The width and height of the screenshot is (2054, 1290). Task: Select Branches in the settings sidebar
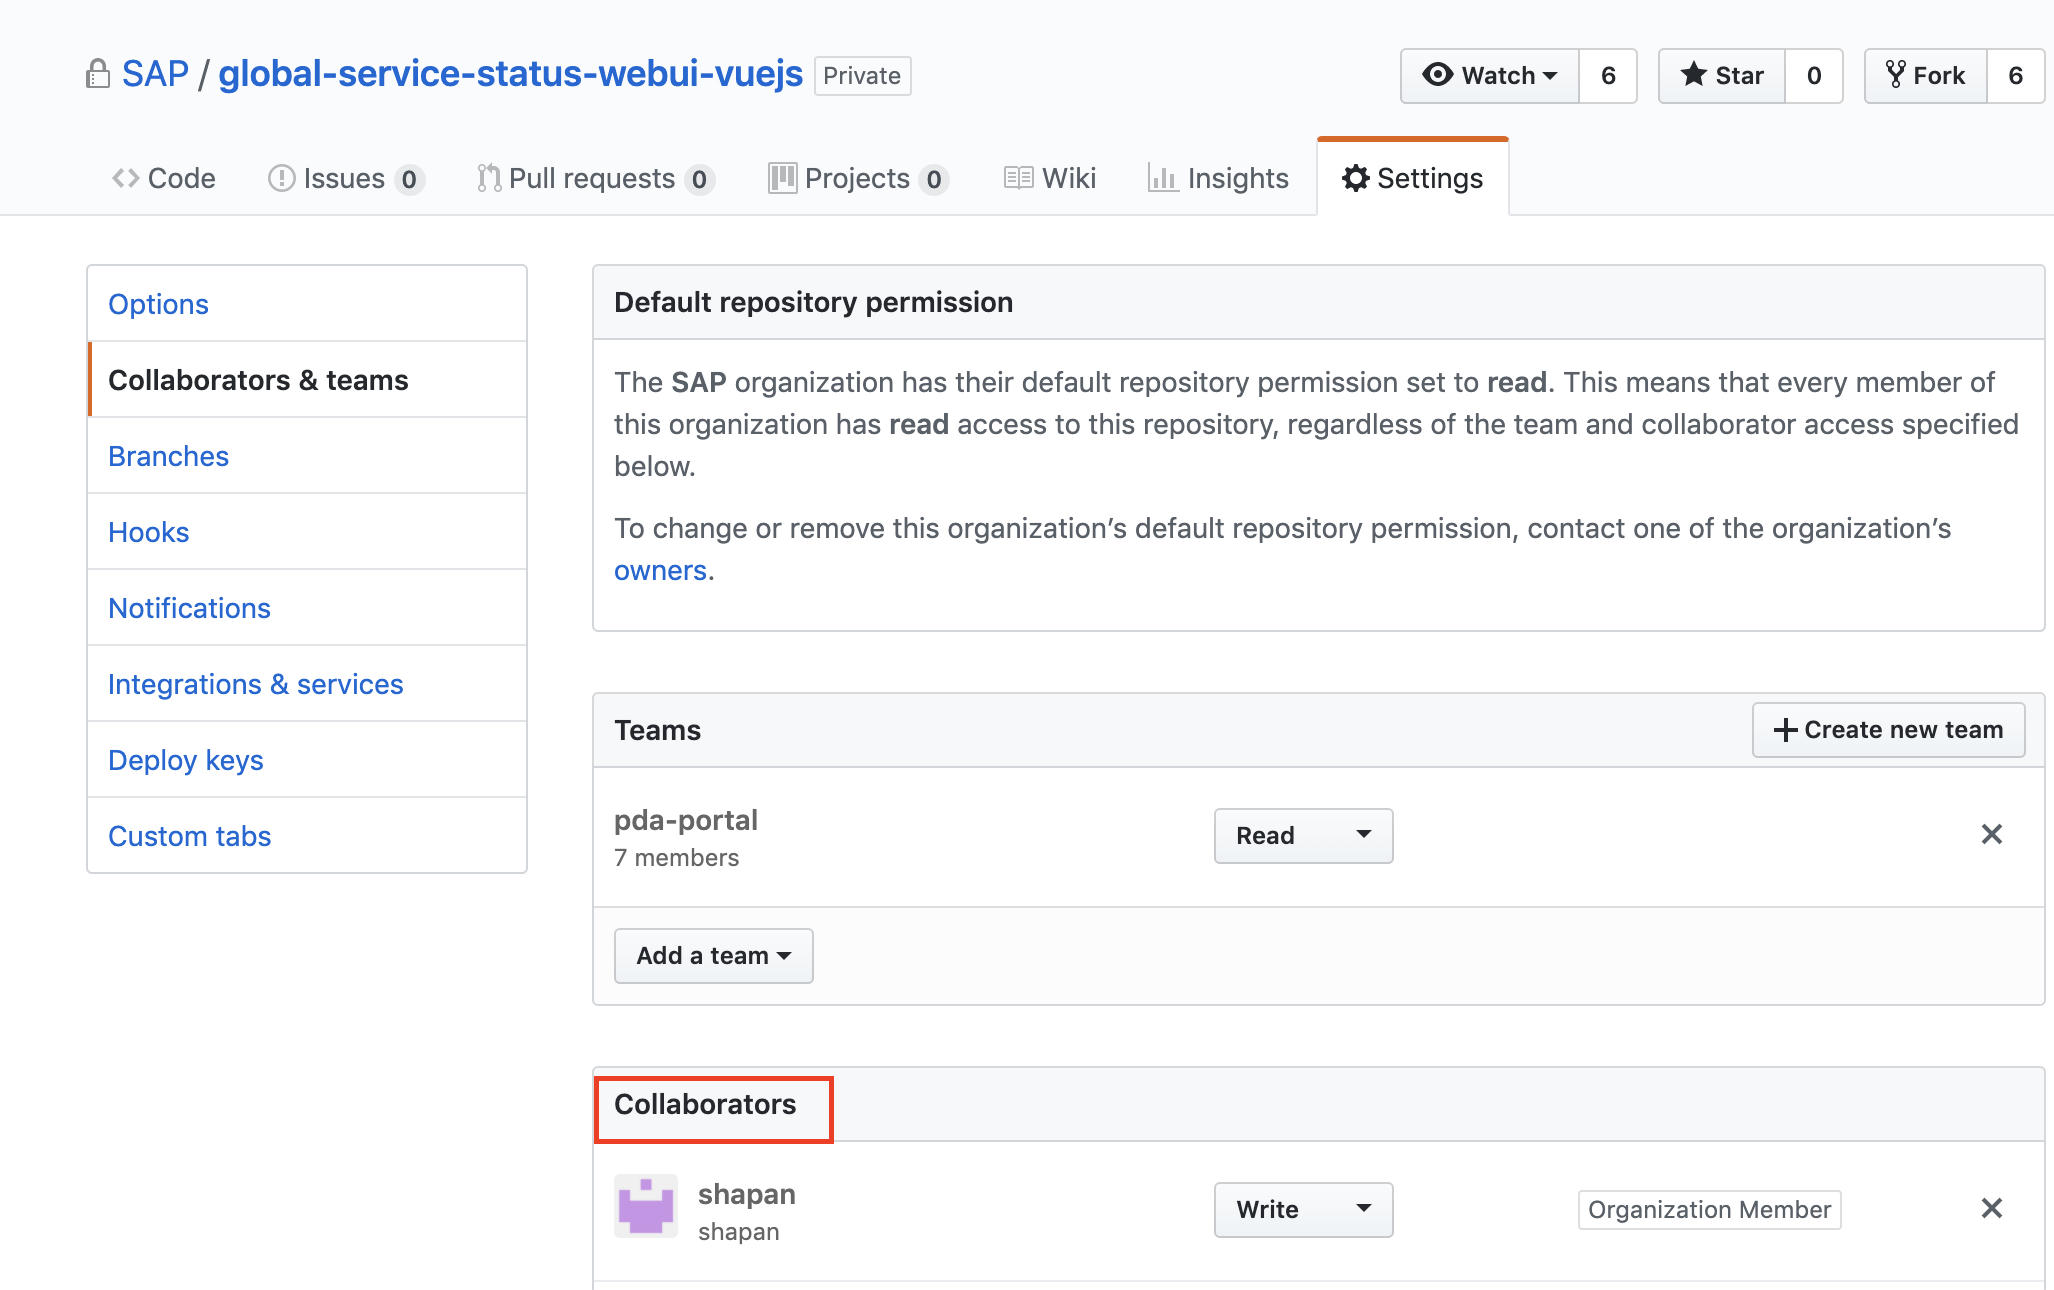pos(168,456)
